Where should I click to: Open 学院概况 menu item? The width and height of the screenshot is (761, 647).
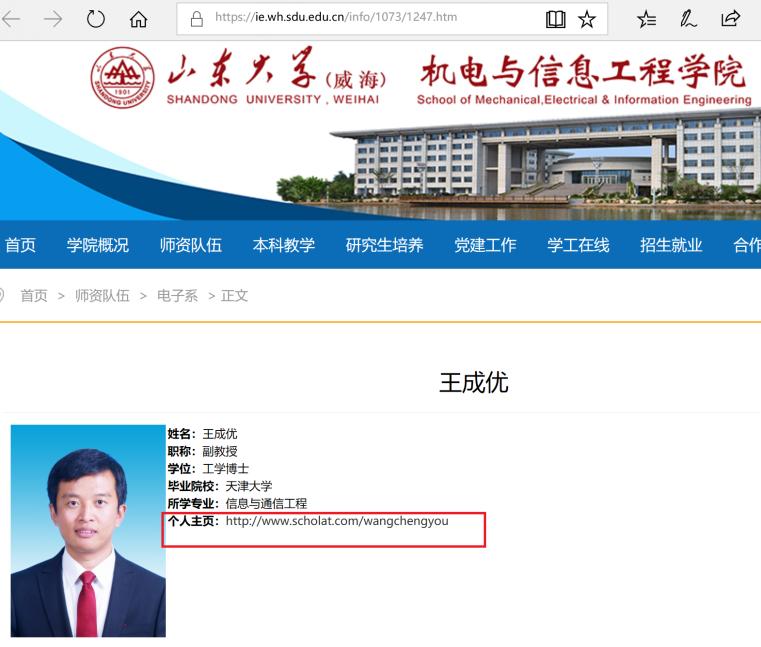98,245
